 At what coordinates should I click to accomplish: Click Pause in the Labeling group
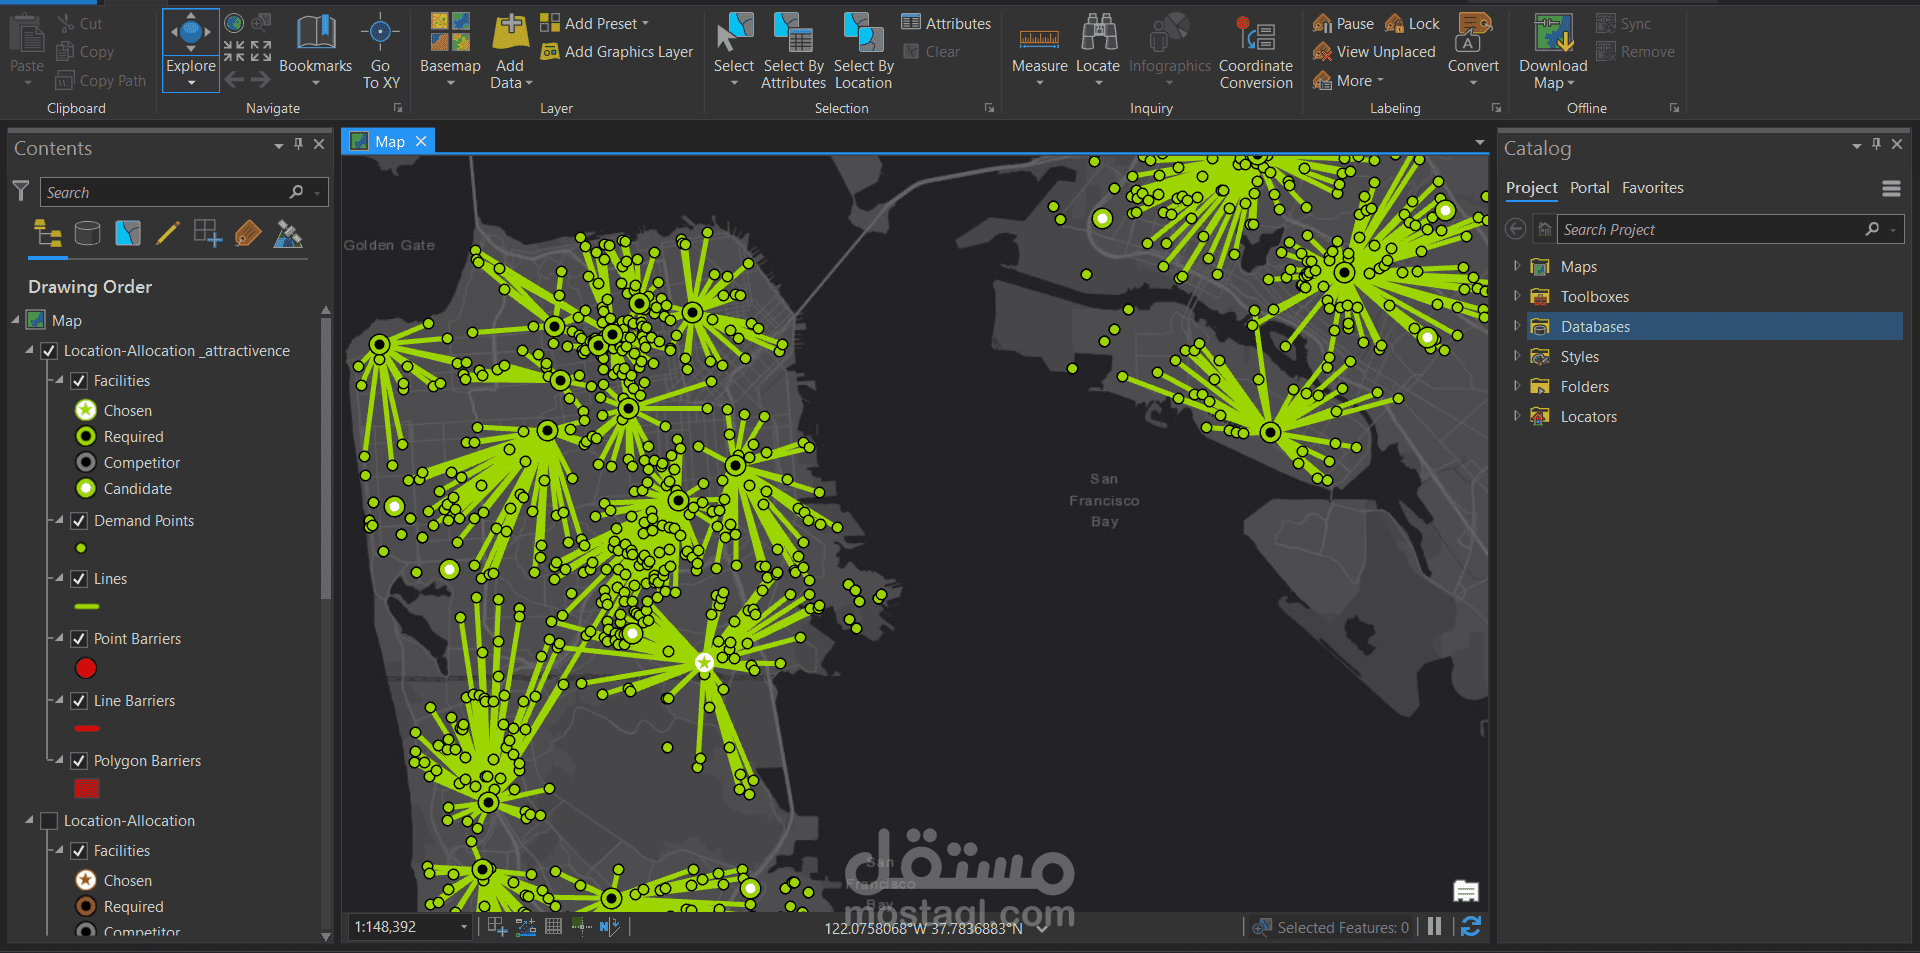click(x=1343, y=23)
